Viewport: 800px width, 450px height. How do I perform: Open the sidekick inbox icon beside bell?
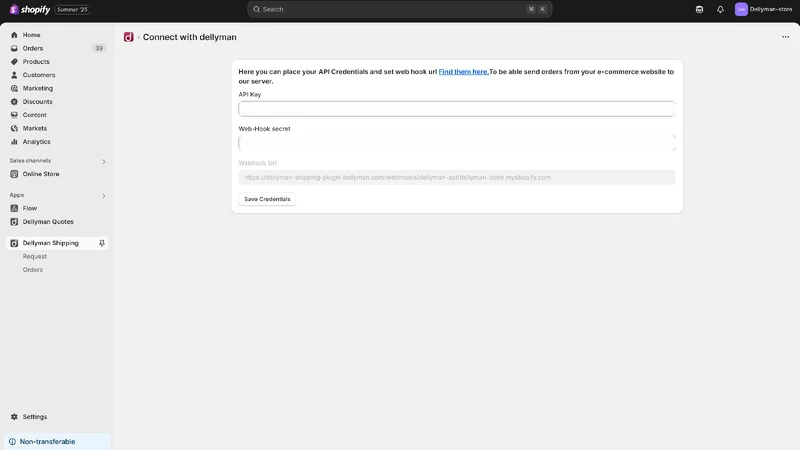699,9
